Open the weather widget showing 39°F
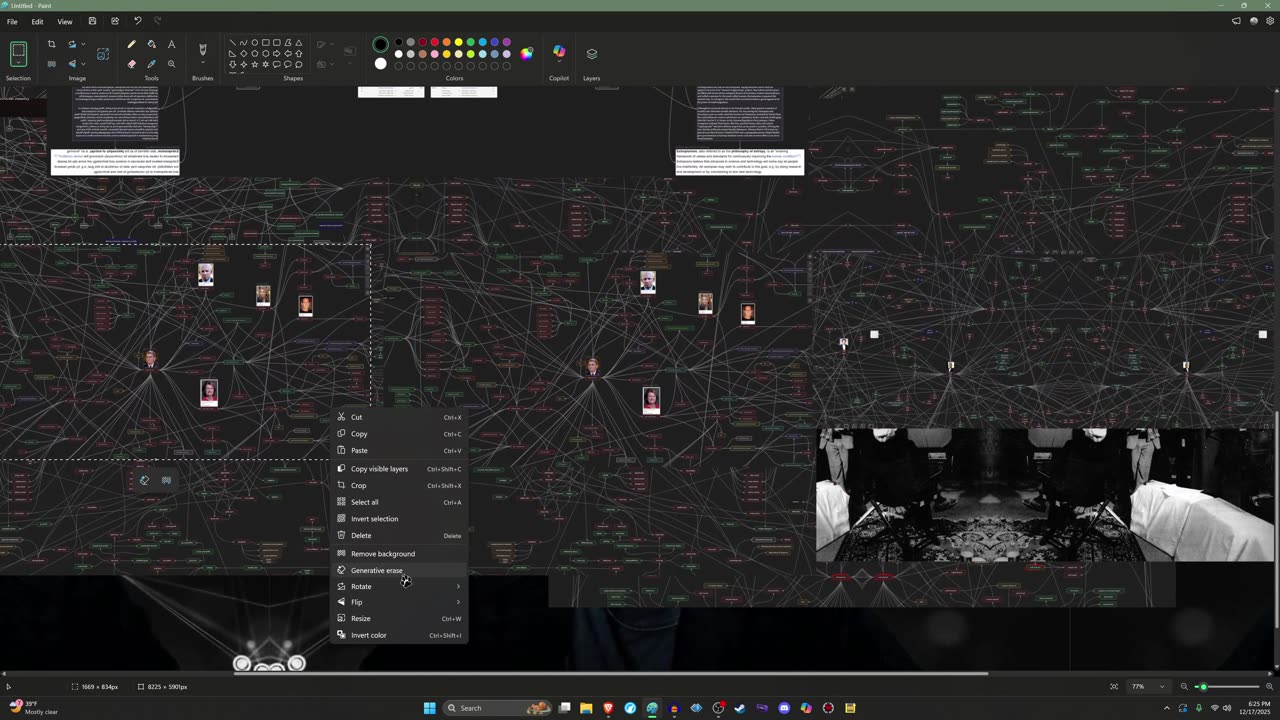Image resolution: width=1280 pixels, height=720 pixels. coord(34,707)
